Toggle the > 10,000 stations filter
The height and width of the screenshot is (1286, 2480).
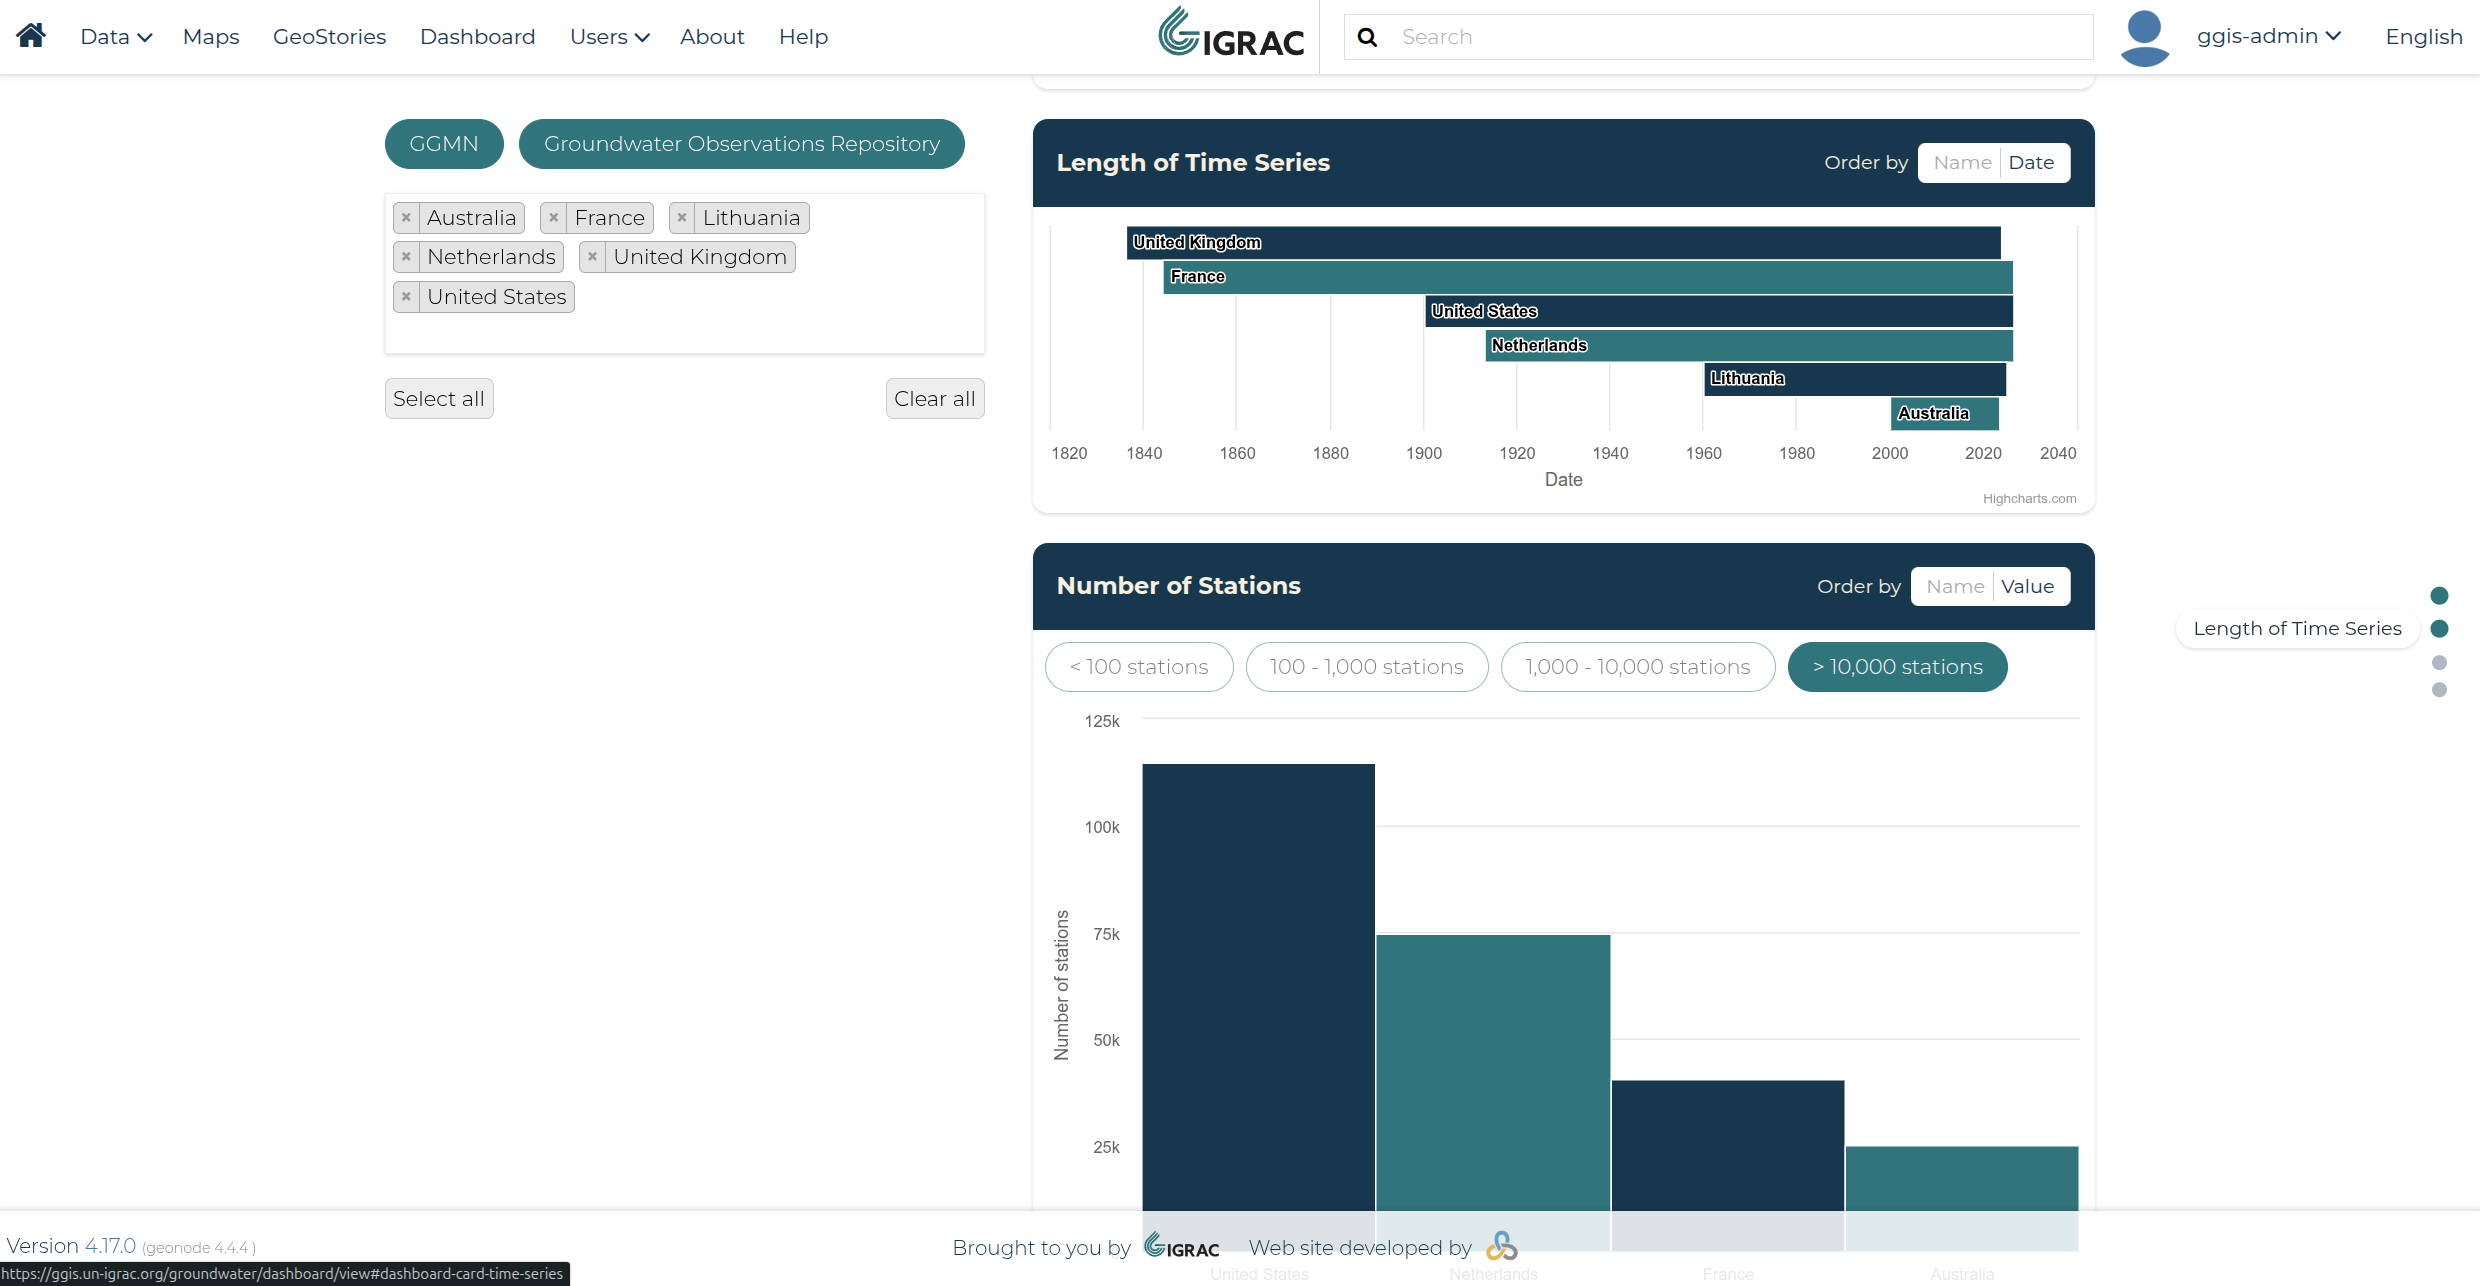click(x=1897, y=667)
